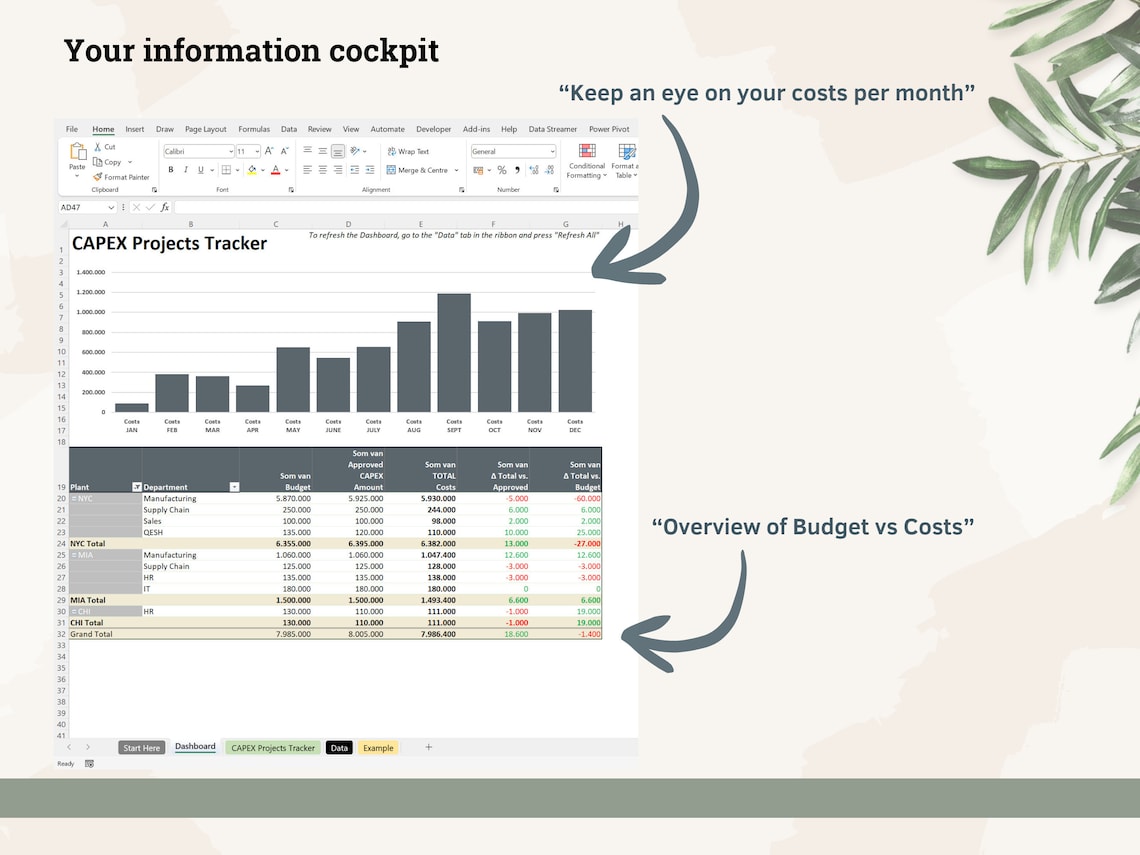Open the Font Color swatch picker
The height and width of the screenshot is (855, 1140).
click(x=275, y=170)
